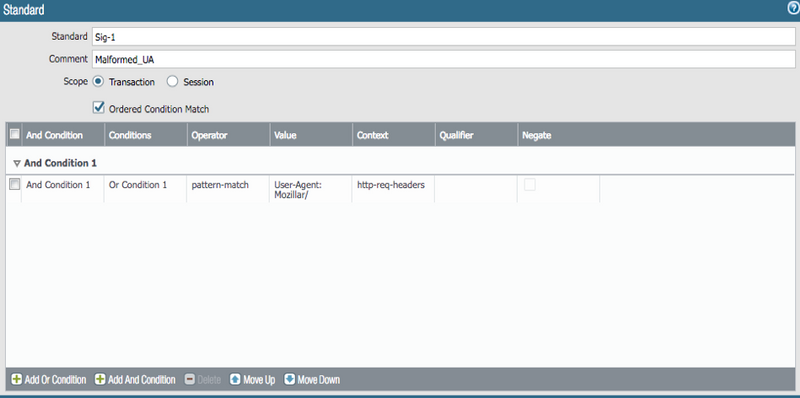Screen dimensions: 800x398
Task: Click the Delete button label
Action: pyautogui.click(x=209, y=380)
